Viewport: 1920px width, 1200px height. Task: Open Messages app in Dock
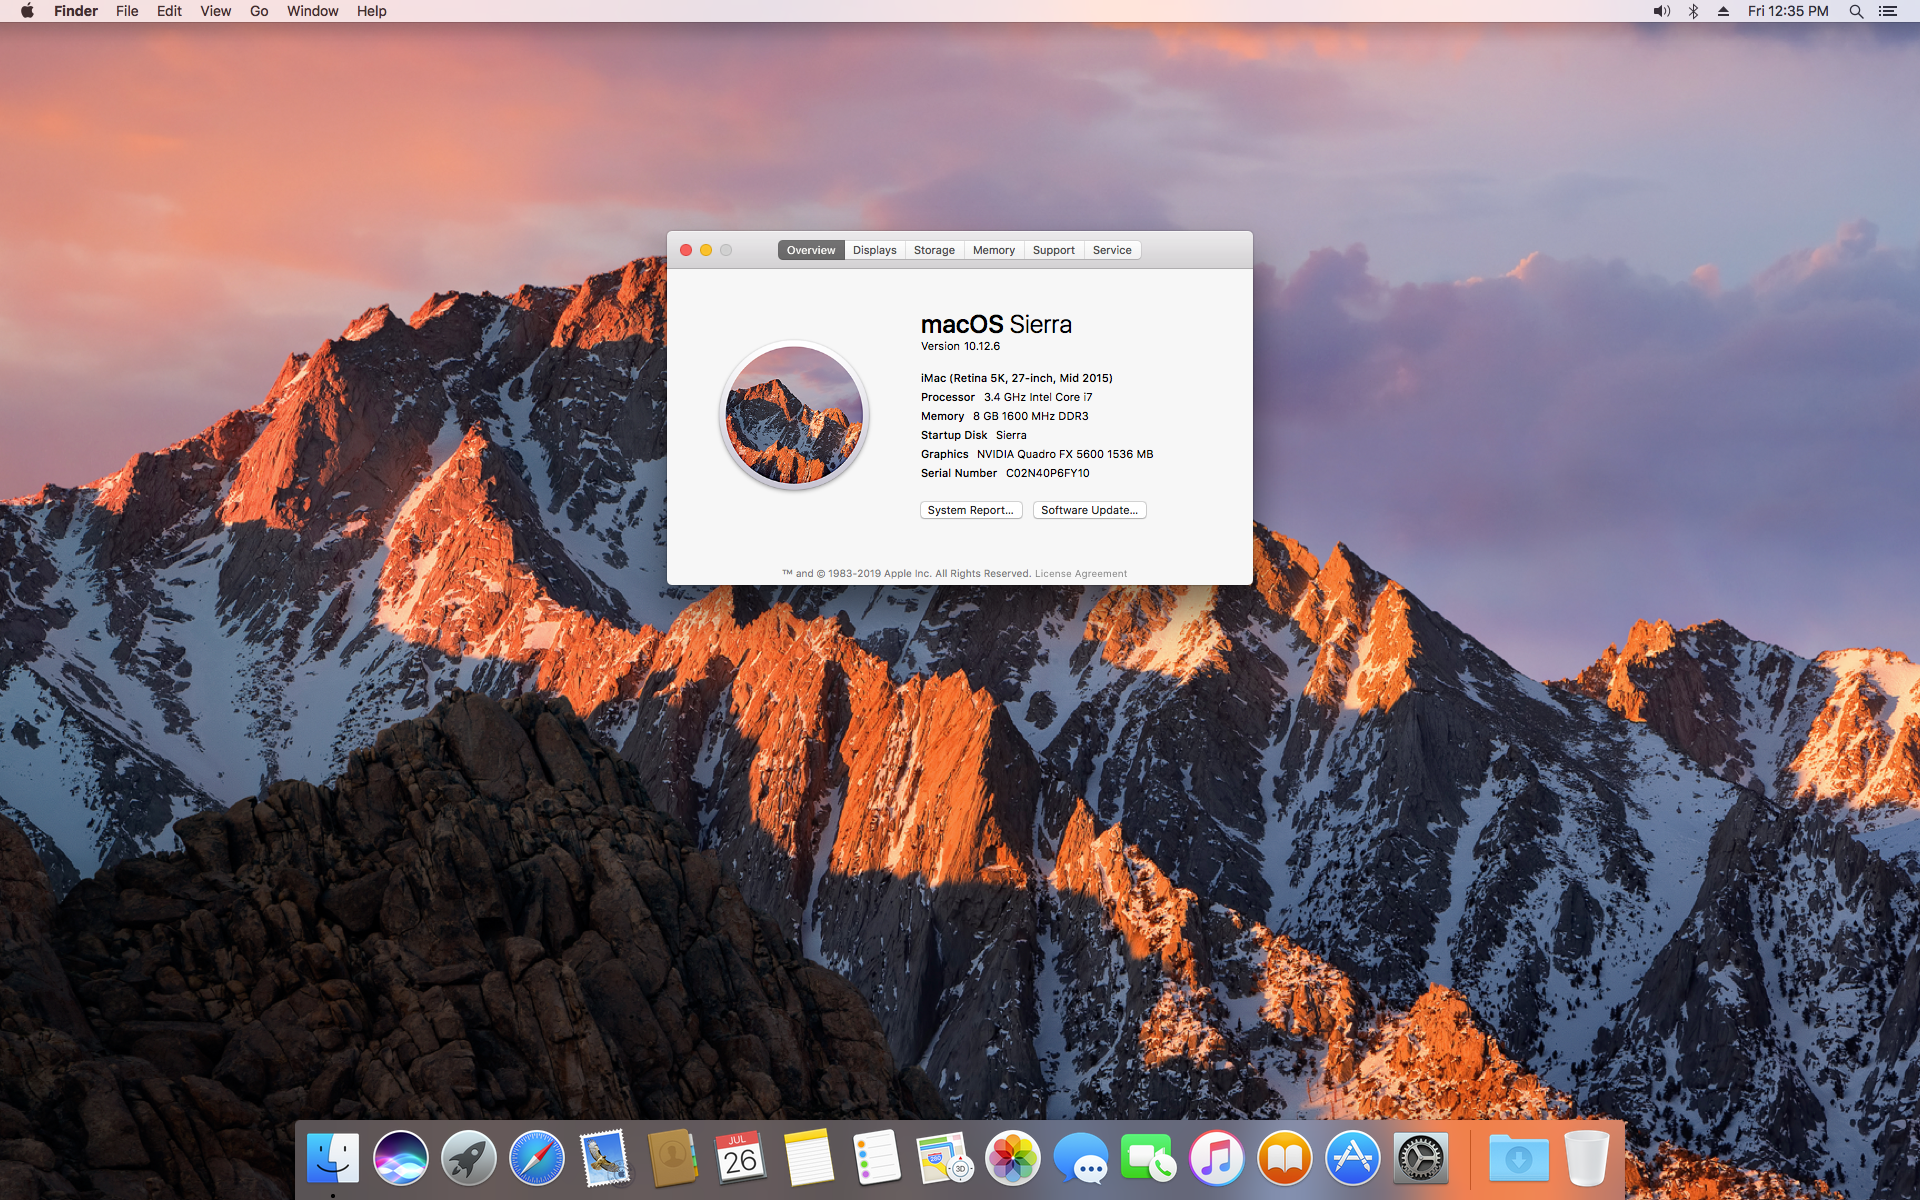(1081, 1158)
